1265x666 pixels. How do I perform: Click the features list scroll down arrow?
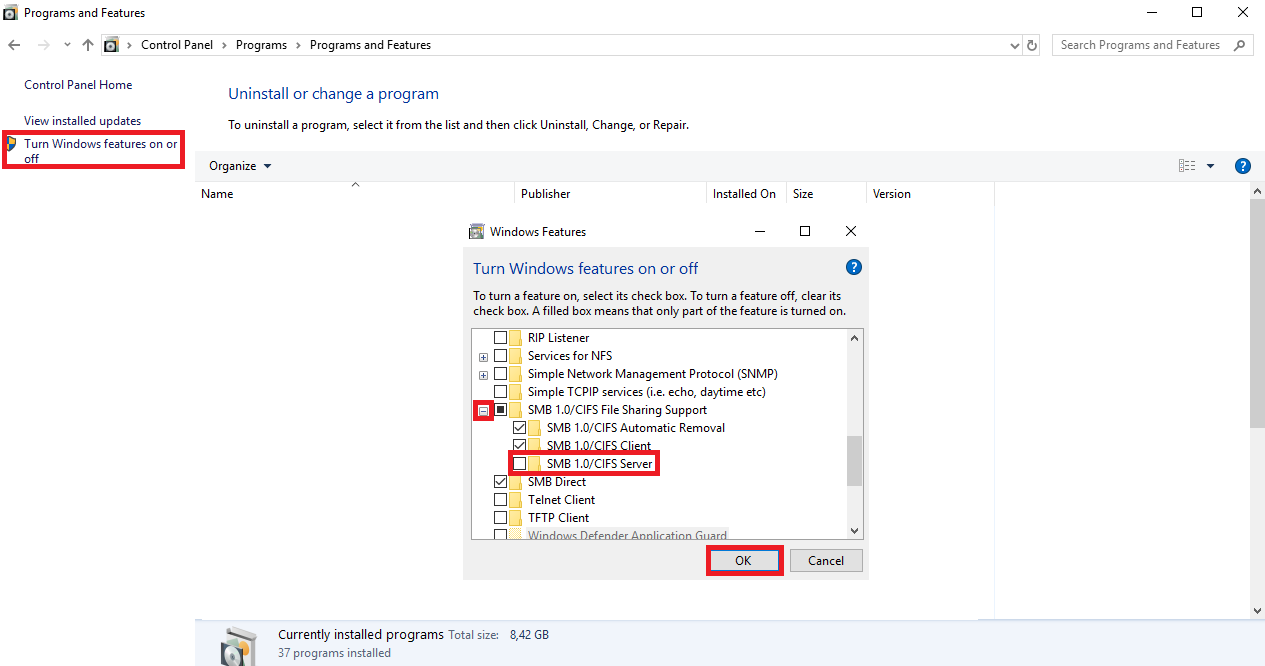855,531
